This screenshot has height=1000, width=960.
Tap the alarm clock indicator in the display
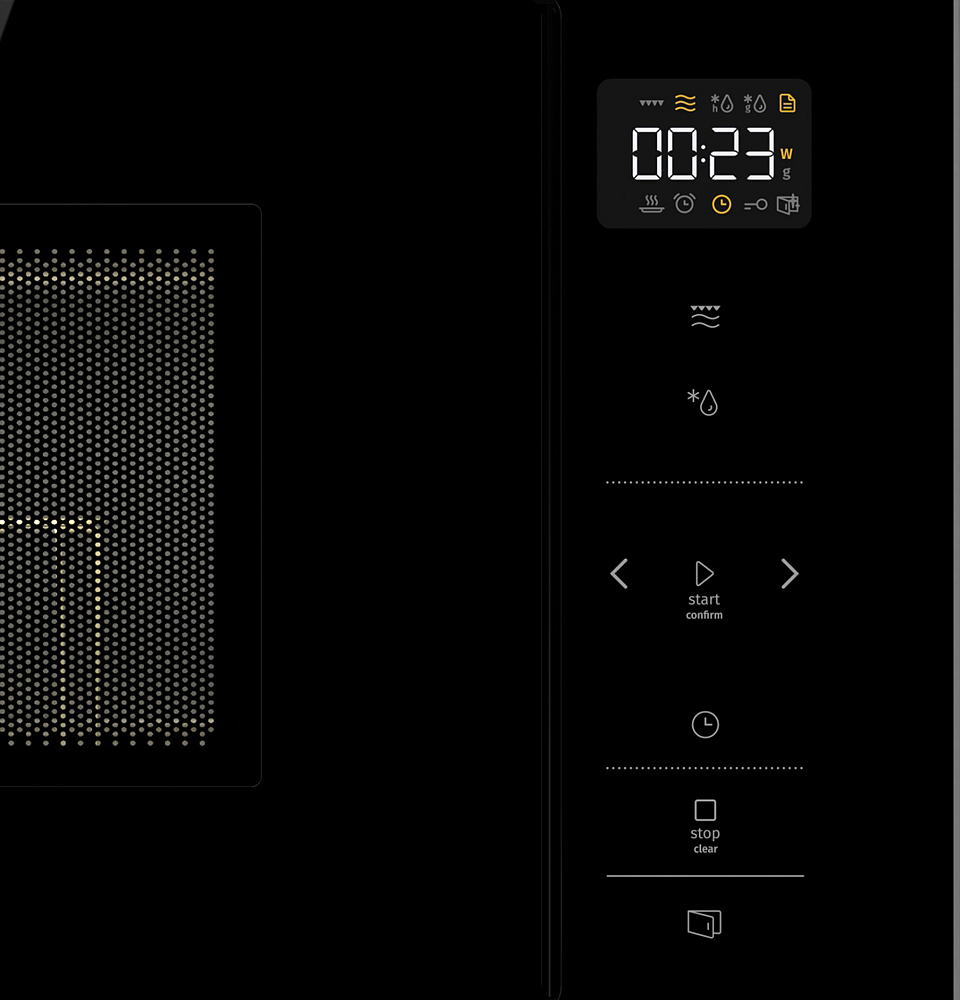[685, 204]
